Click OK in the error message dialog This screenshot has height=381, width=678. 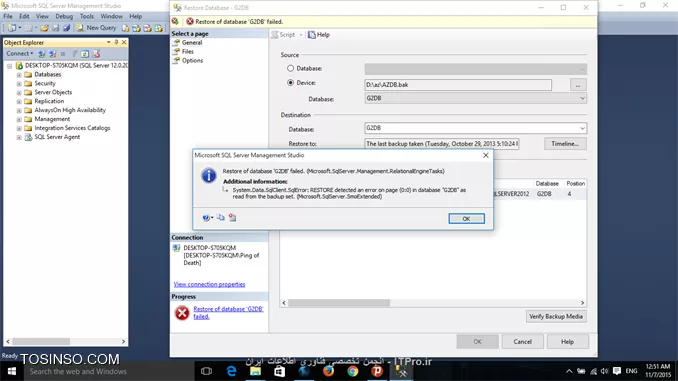pyautogui.click(x=466, y=218)
